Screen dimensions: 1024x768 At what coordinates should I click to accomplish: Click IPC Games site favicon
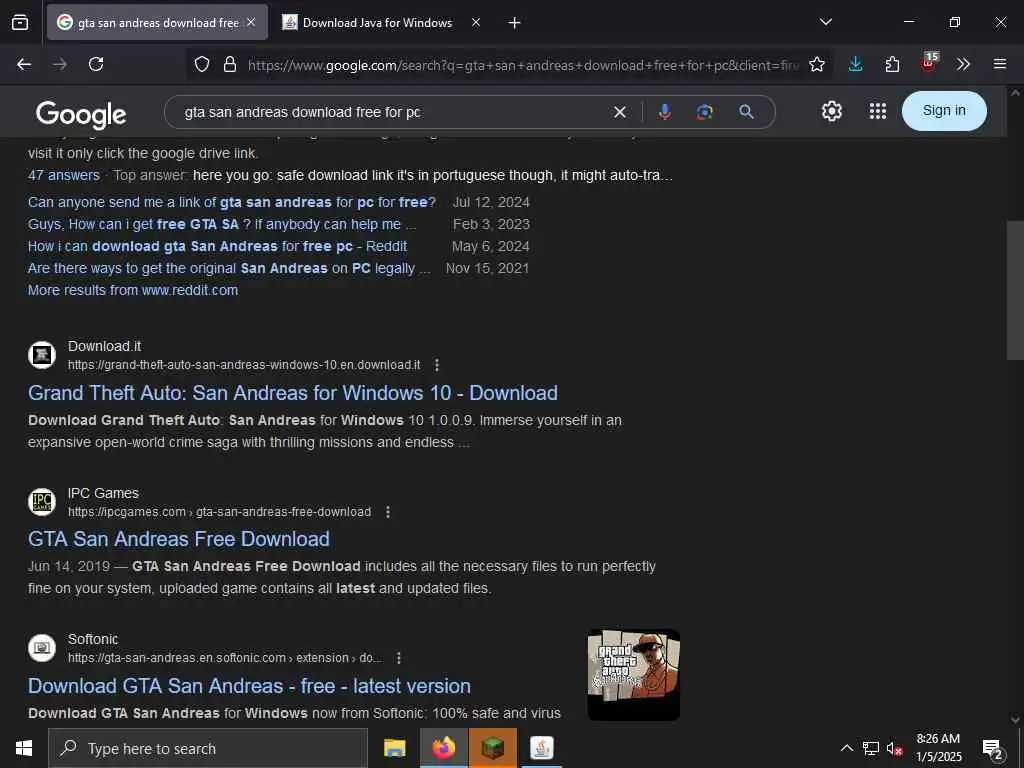coord(42,502)
